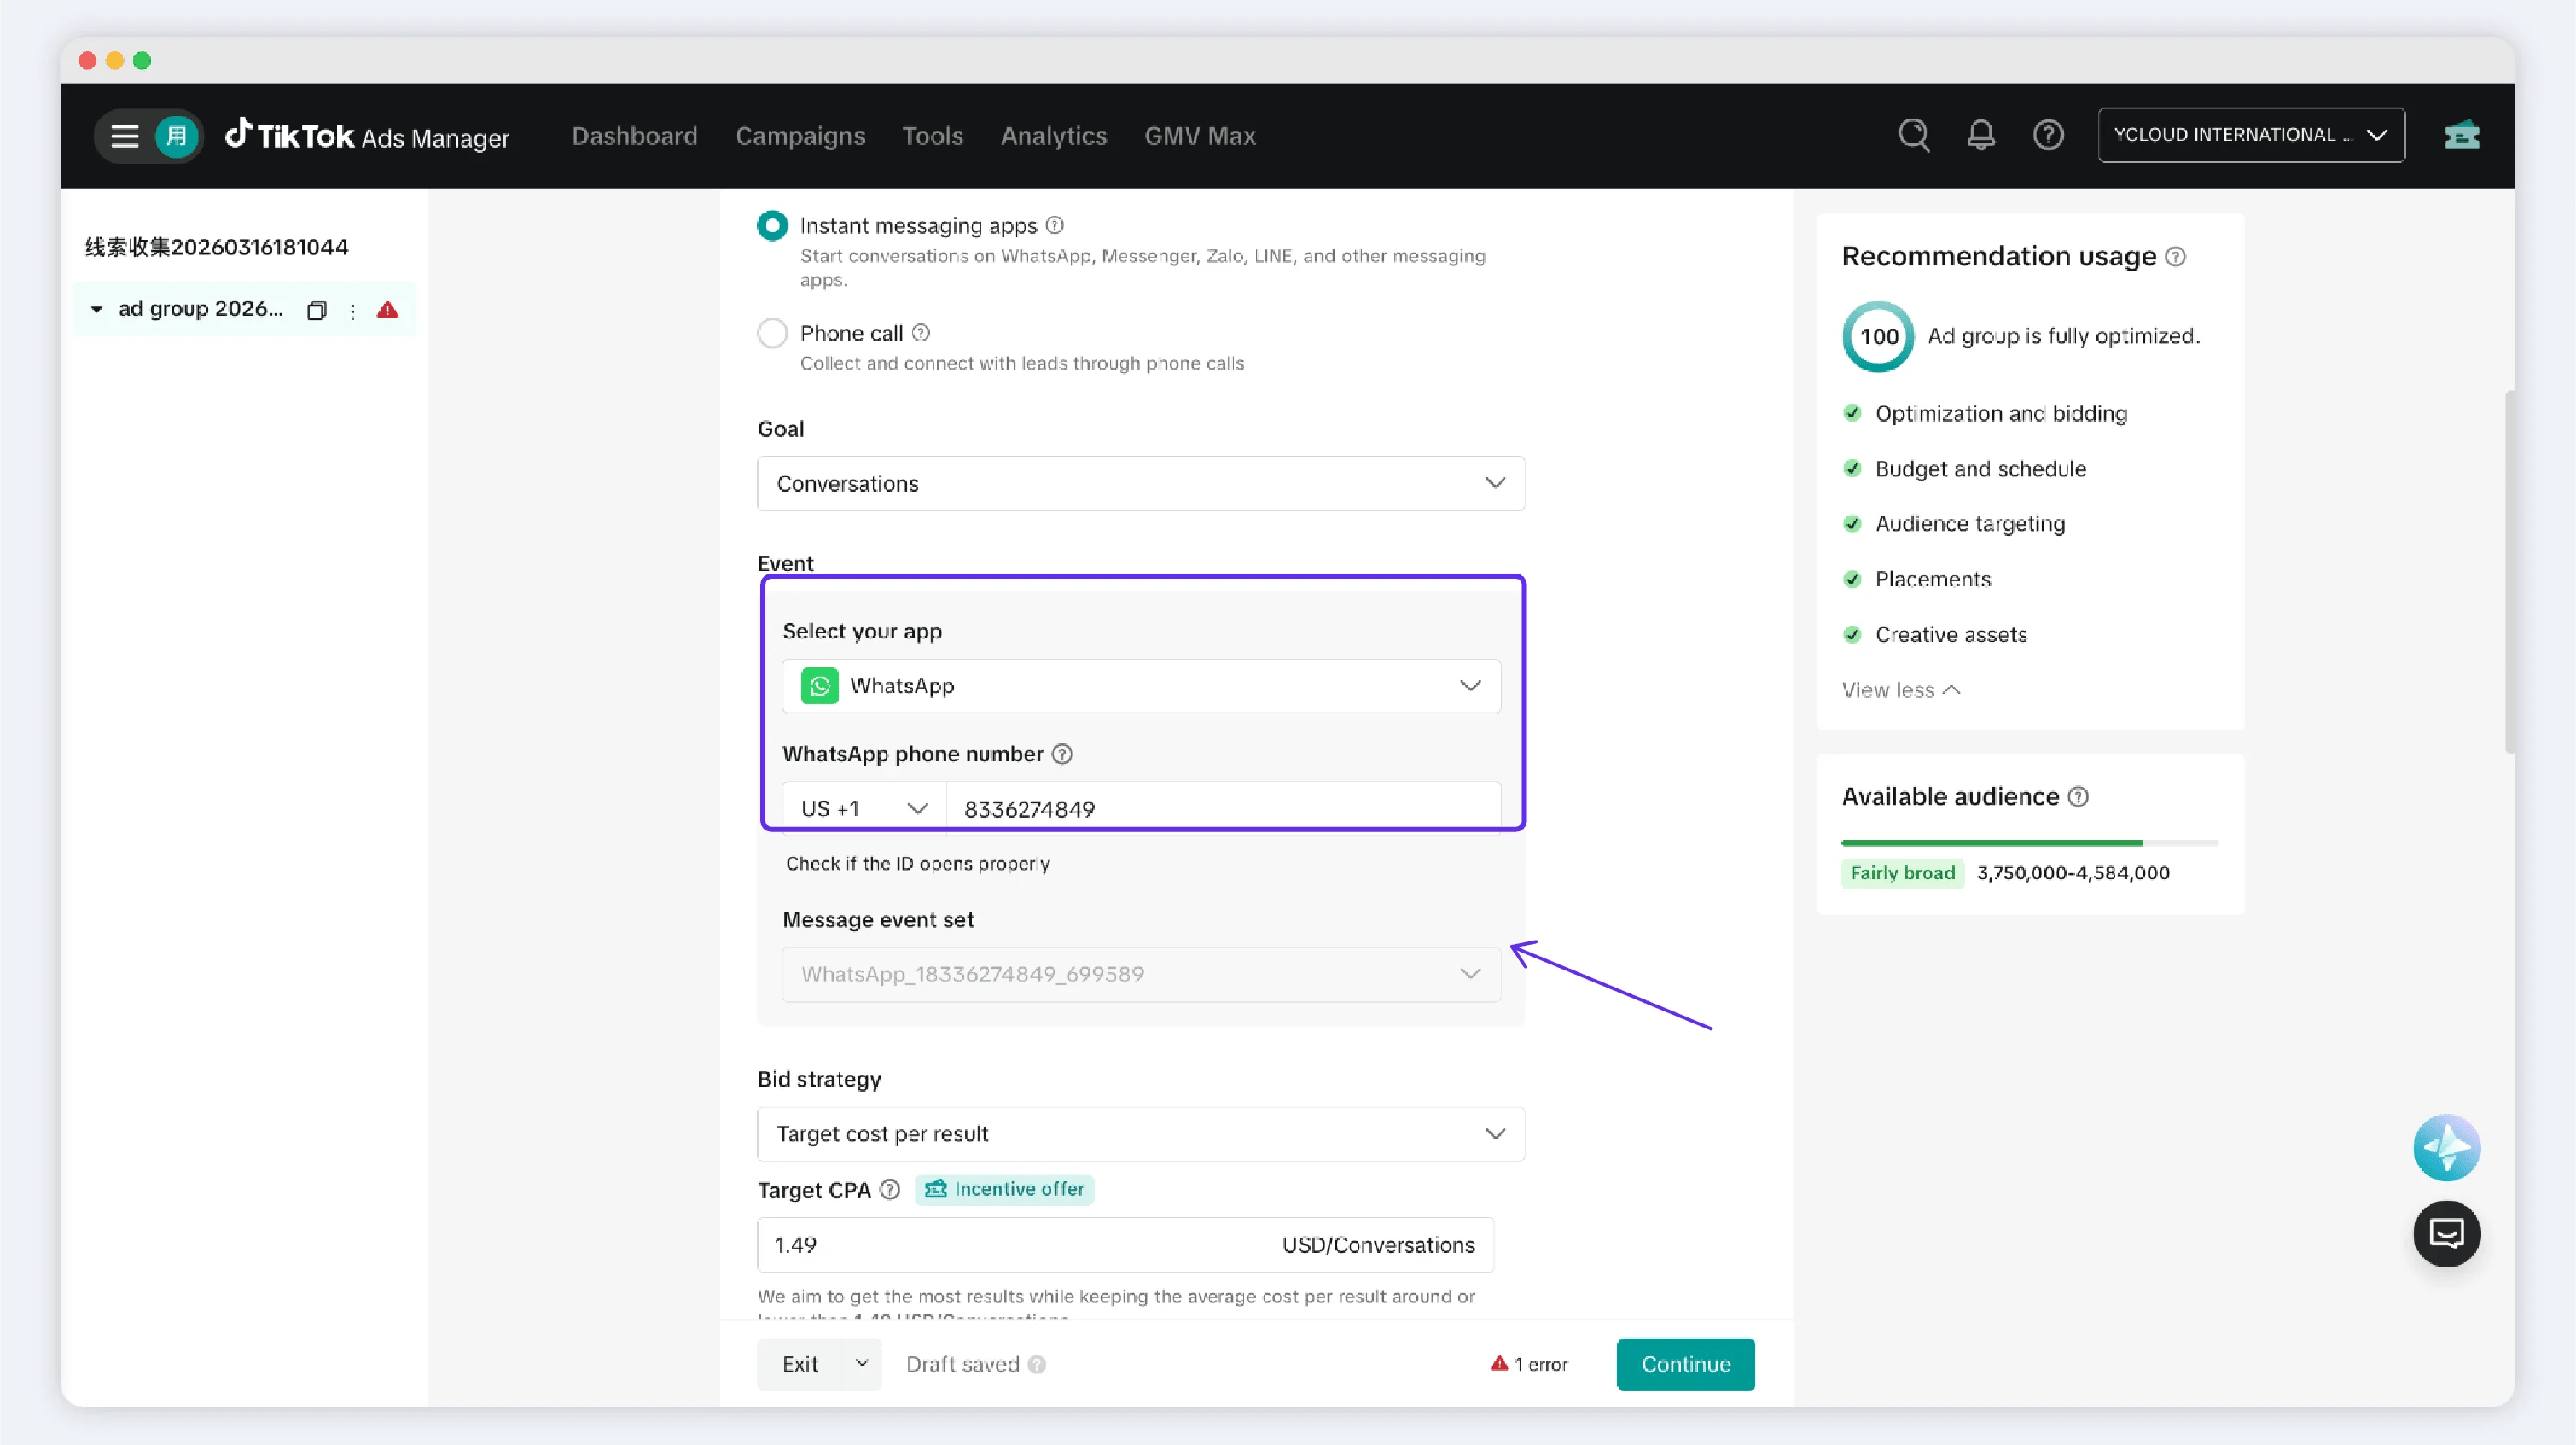Click the WhatsApp phone number input field
The image size is (2576, 1445).
[1223, 808]
